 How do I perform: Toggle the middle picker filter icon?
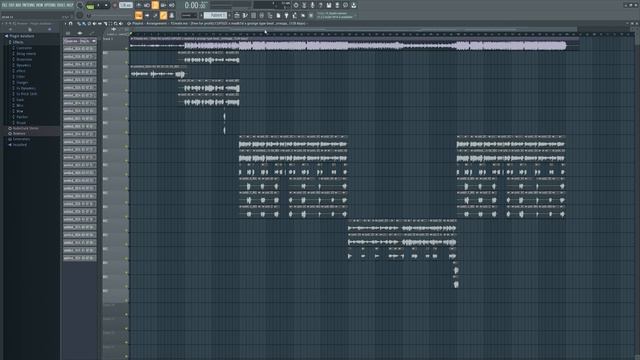click(x=80, y=33)
